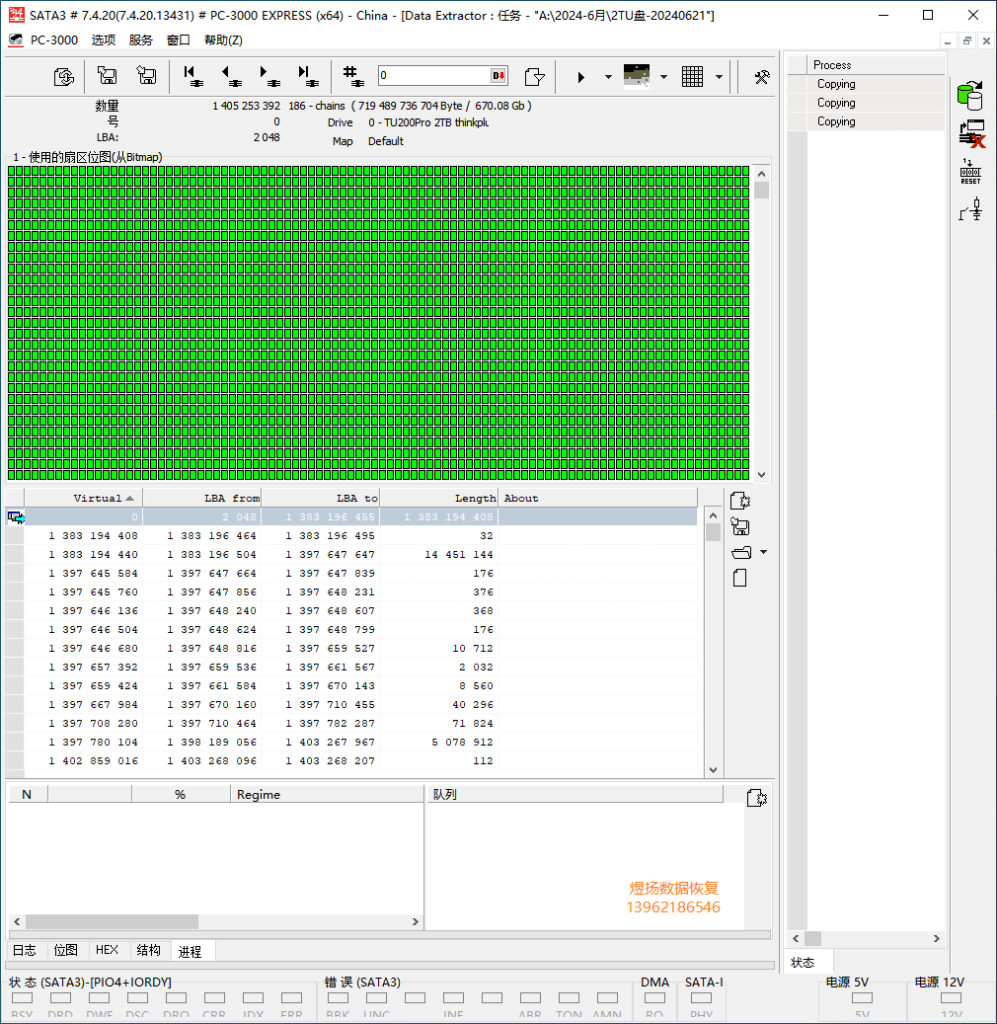Restore the inner Data Extractor window
This screenshot has height=1024, width=997.
coord(967,40)
